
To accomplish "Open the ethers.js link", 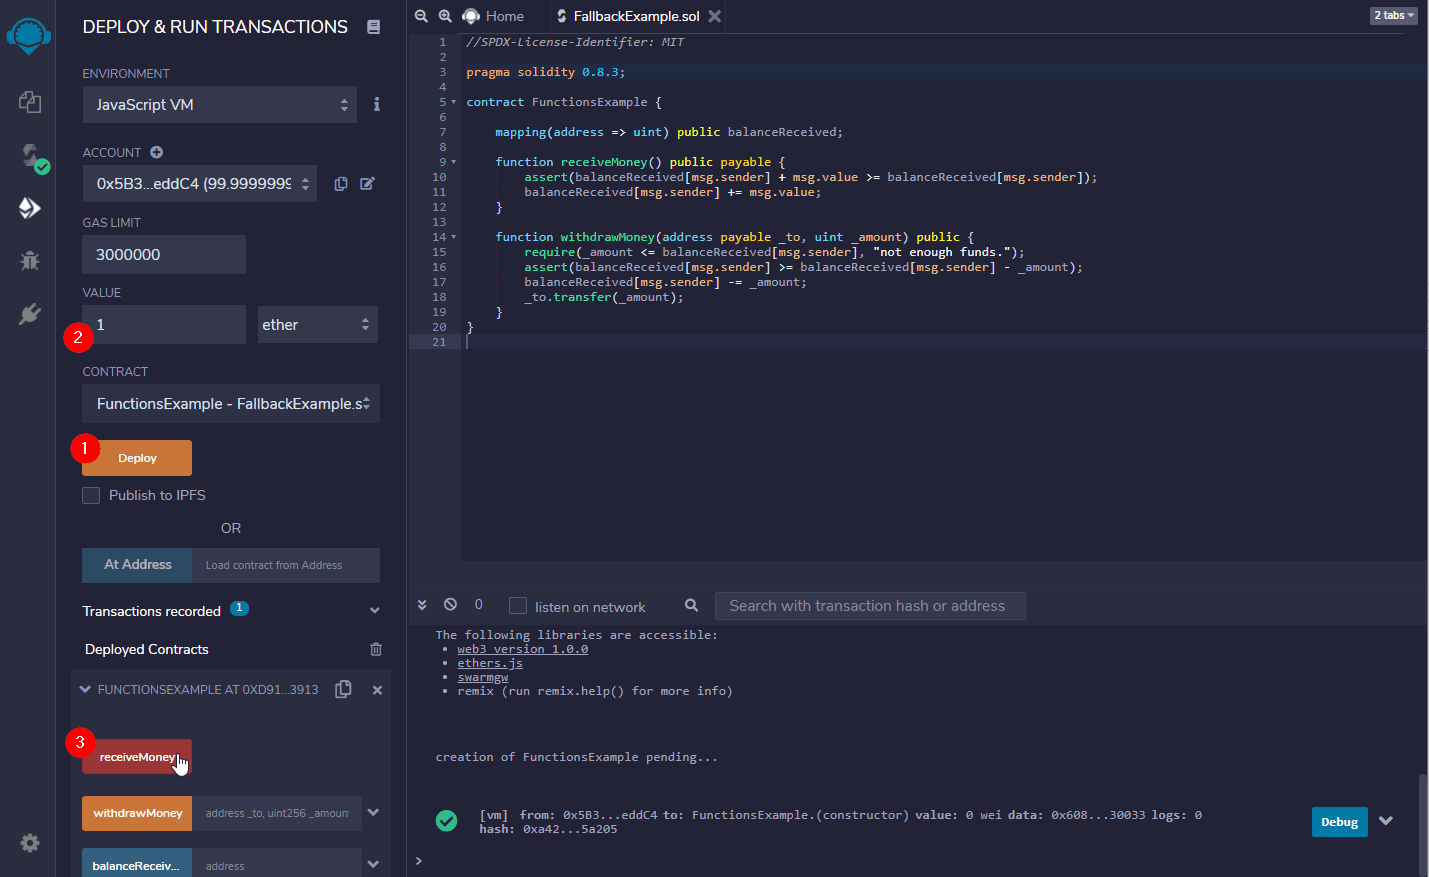I will coord(490,663).
